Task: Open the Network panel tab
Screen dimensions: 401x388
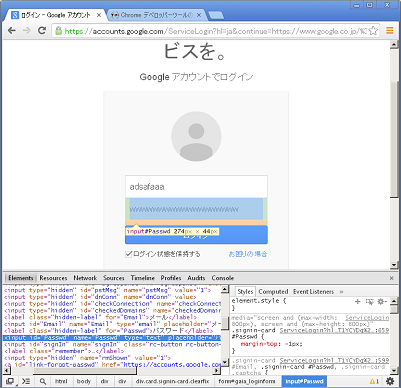Action: click(85, 278)
